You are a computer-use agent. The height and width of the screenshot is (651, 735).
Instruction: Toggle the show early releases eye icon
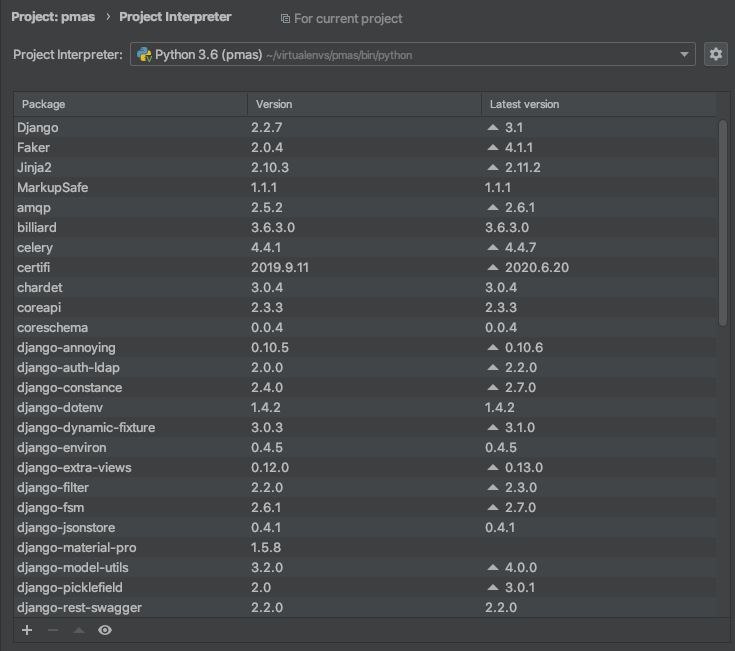[x=105, y=630]
